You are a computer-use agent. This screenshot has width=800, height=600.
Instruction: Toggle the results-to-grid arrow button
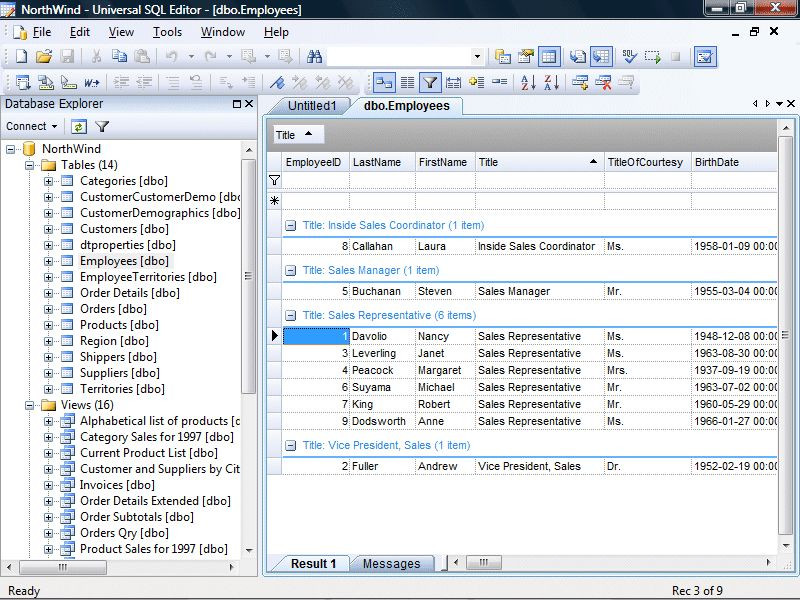click(x=601, y=56)
